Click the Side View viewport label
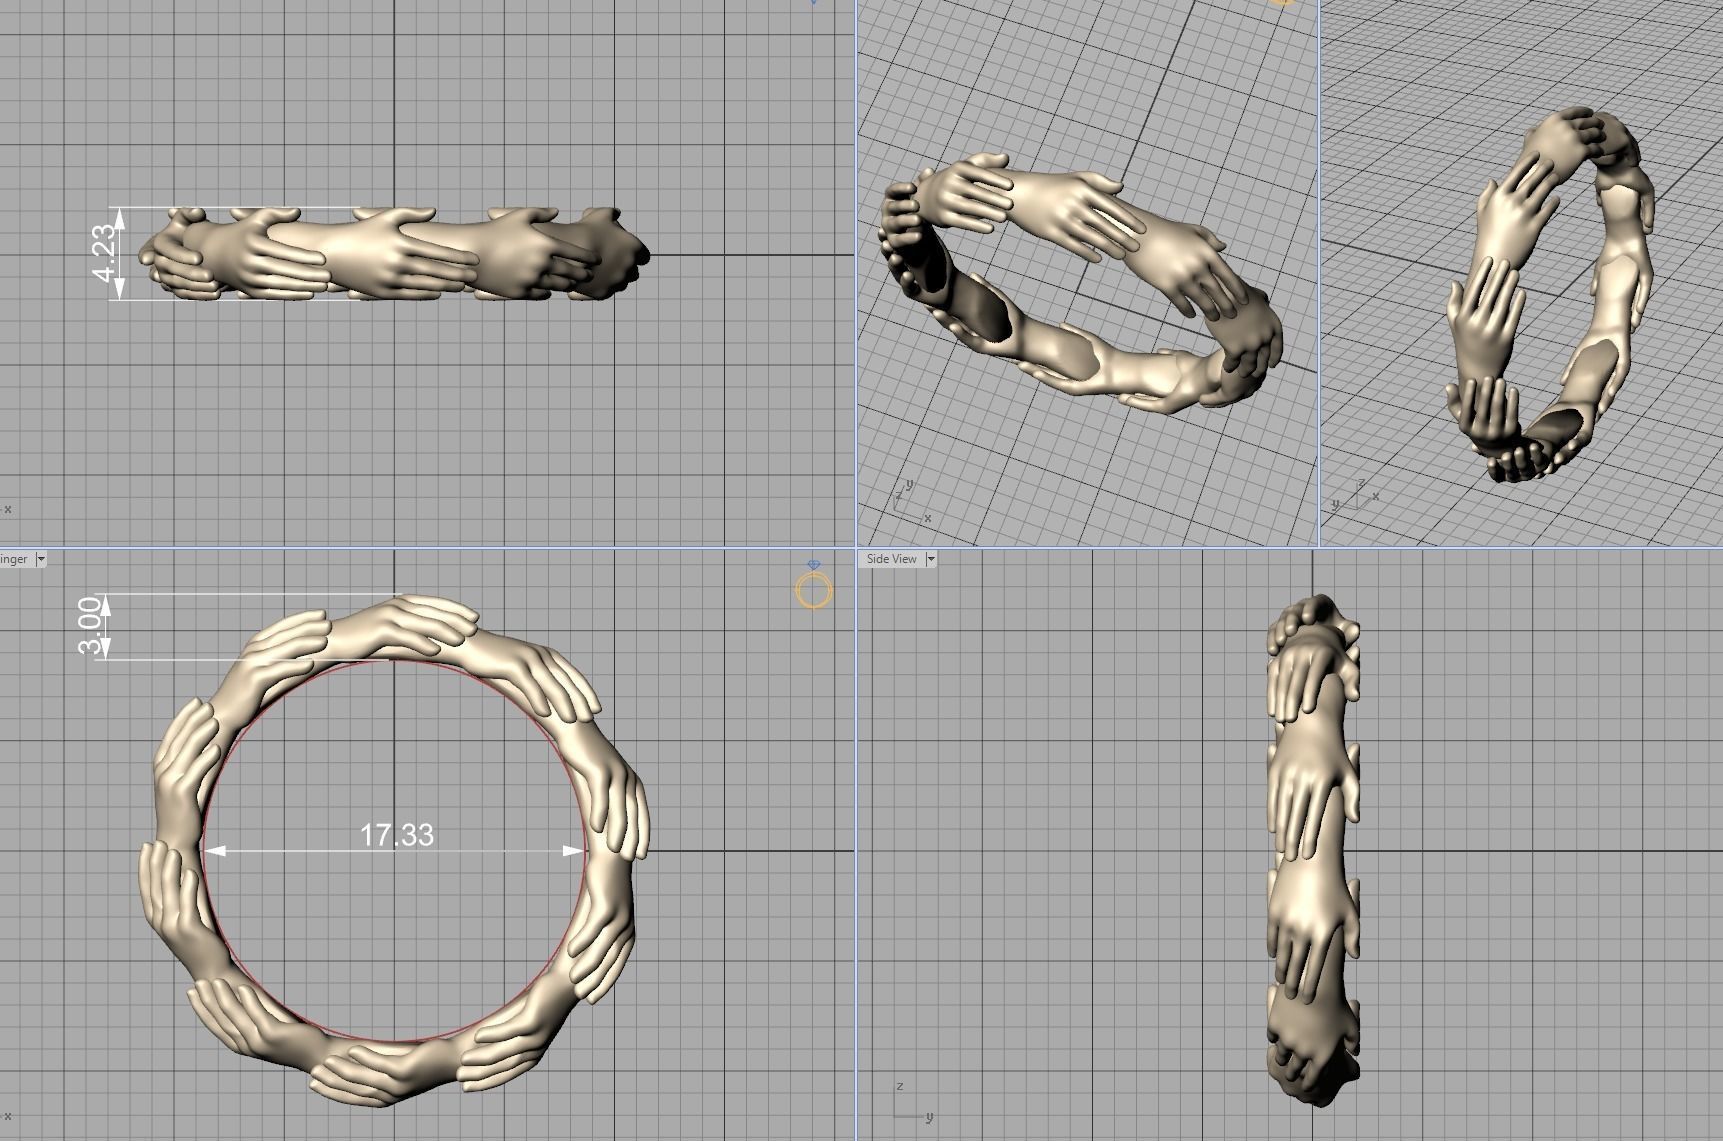 tap(891, 559)
